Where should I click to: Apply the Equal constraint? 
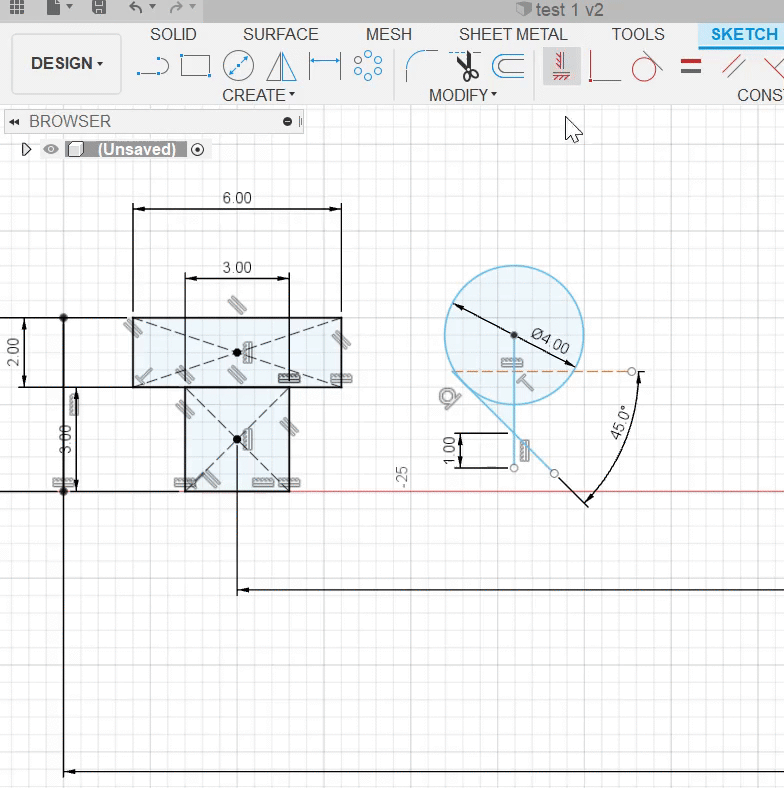pyautogui.click(x=691, y=66)
